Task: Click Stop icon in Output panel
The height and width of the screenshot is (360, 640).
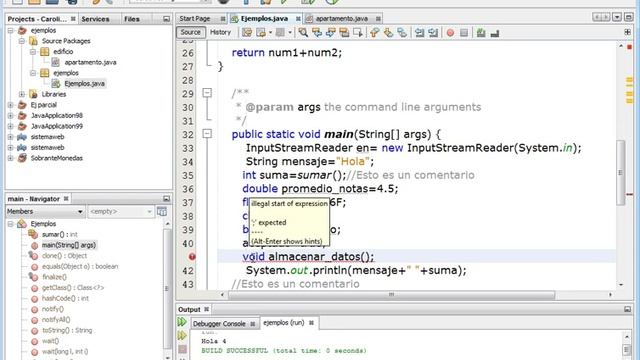Action: [182, 349]
